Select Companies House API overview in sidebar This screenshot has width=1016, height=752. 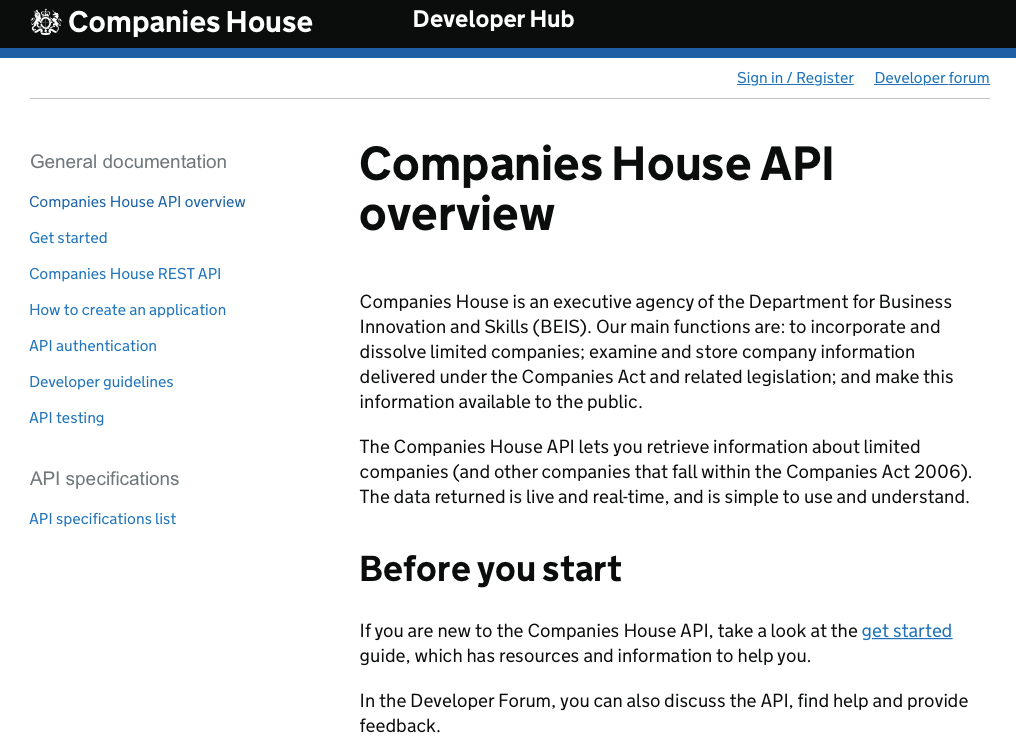(x=137, y=202)
